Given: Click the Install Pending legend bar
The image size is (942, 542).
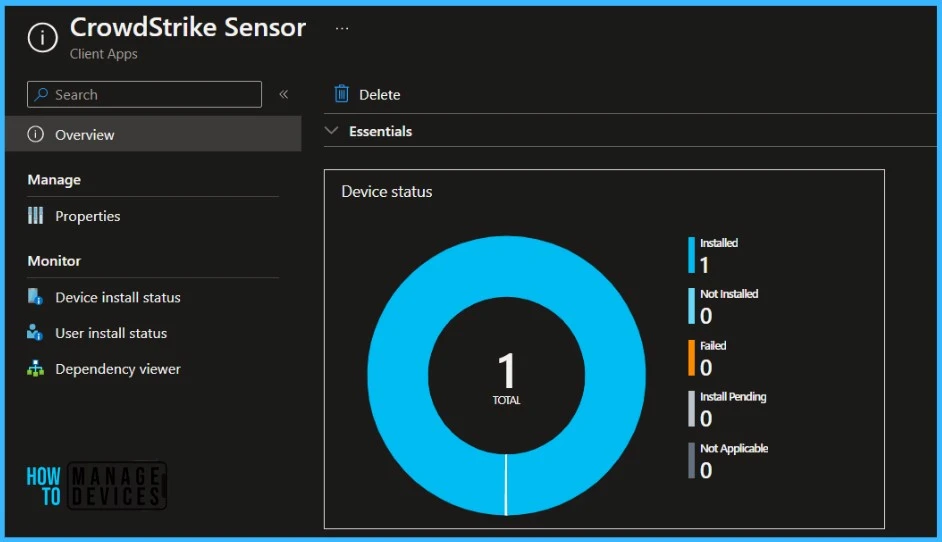Looking at the screenshot, I should [691, 409].
